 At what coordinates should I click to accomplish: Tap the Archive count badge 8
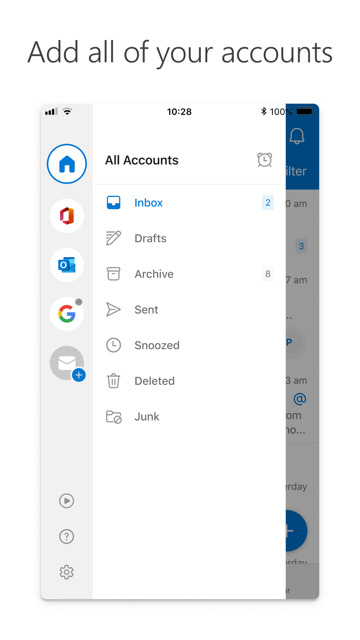pos(268,274)
